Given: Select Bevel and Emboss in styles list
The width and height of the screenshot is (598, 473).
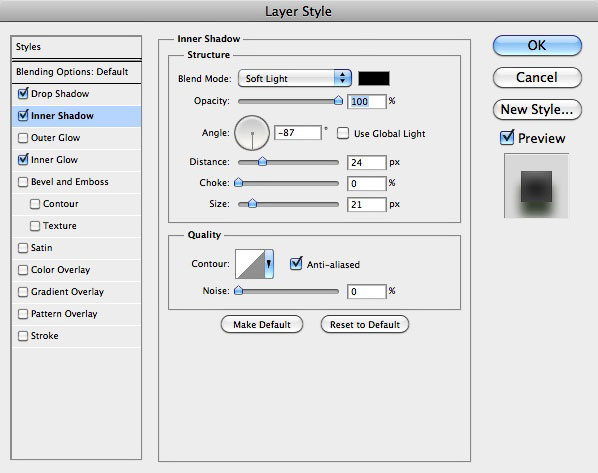Looking at the screenshot, I should pyautogui.click(x=69, y=182).
